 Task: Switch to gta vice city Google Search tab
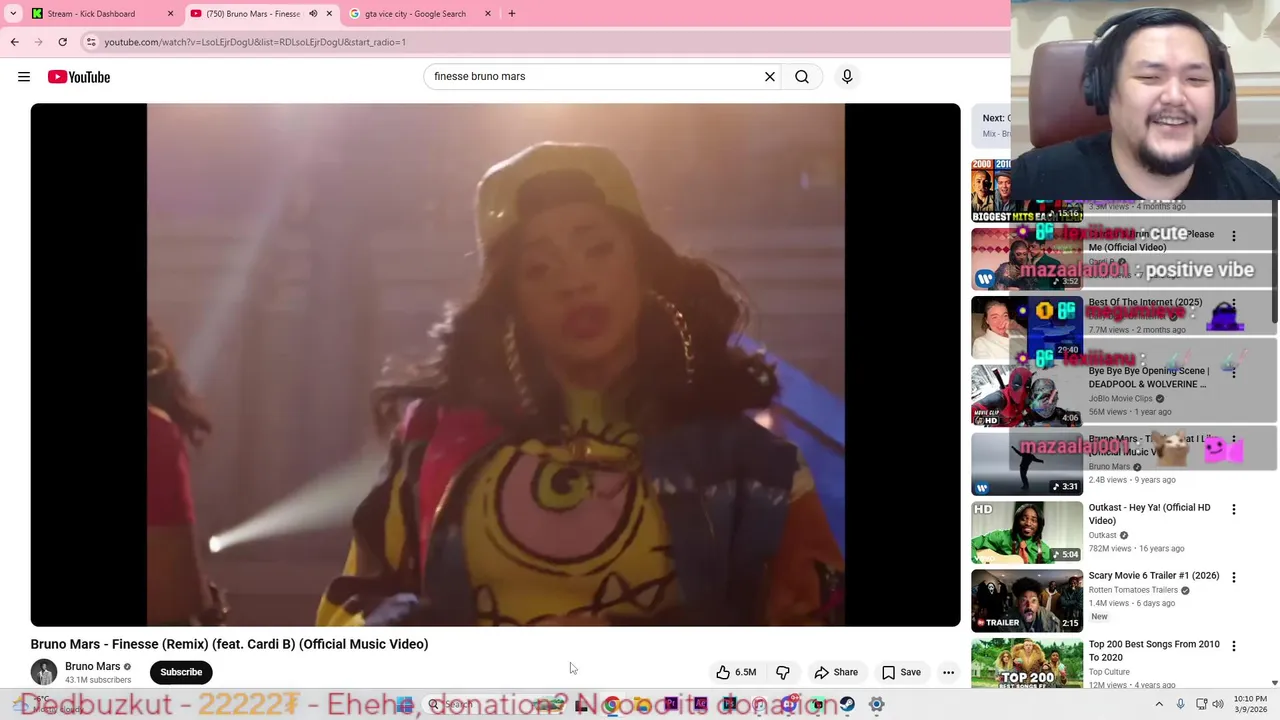click(419, 14)
